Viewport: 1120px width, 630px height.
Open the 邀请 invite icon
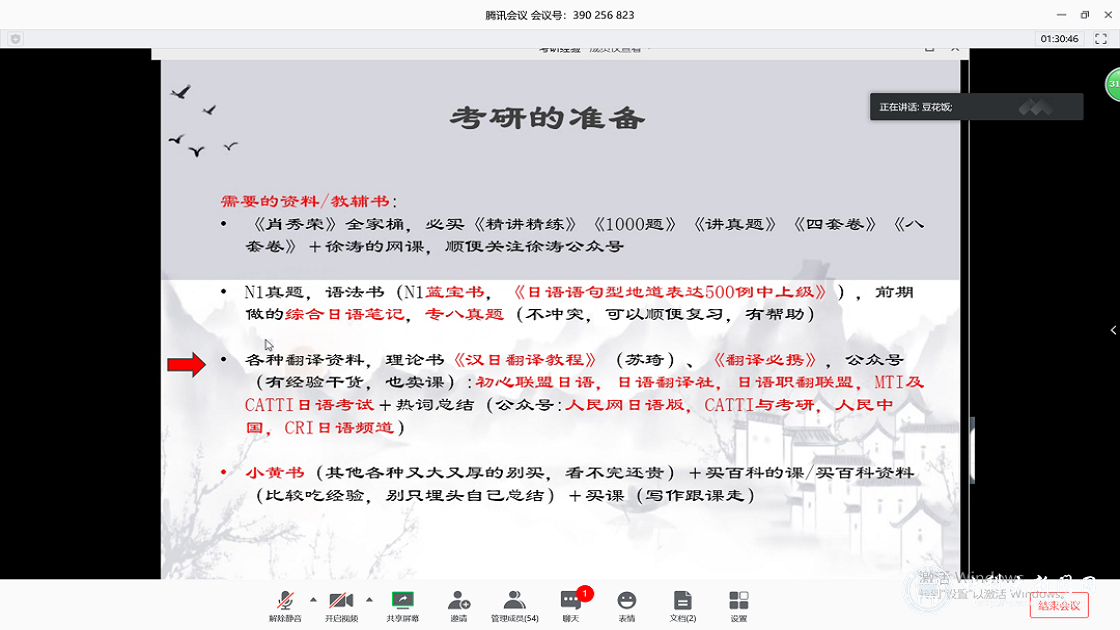459,604
